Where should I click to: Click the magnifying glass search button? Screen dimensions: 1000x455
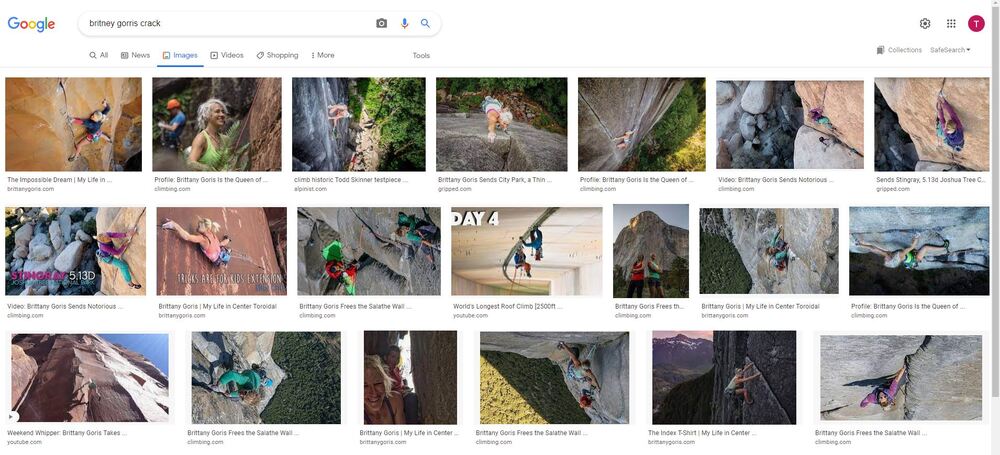point(425,23)
